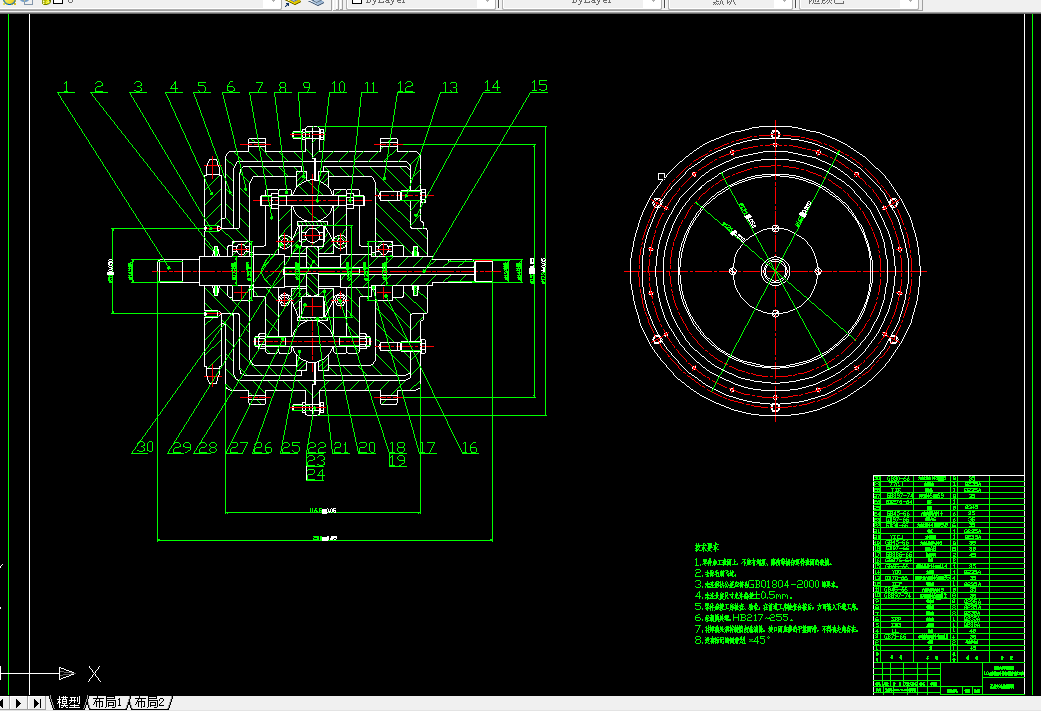The image size is (1041, 711).
Task: Select part balloon number 26
Action: [x=262, y=447]
